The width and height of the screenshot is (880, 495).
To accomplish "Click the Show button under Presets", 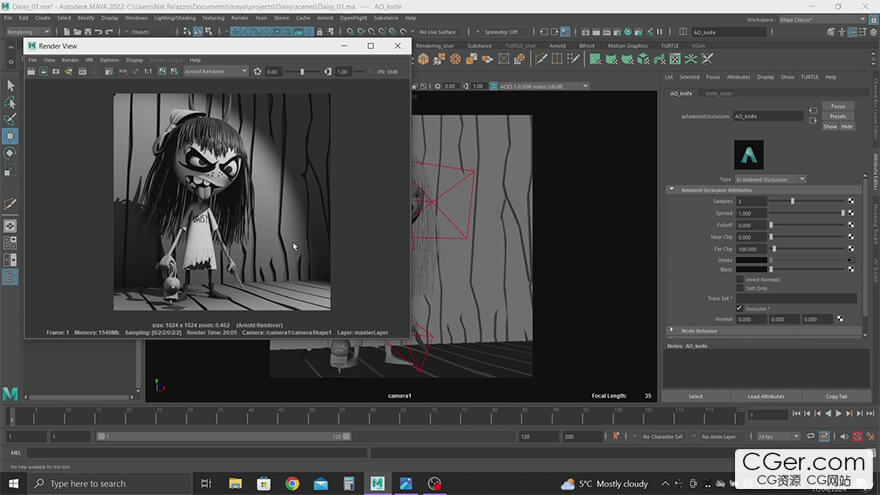I will pyautogui.click(x=830, y=126).
